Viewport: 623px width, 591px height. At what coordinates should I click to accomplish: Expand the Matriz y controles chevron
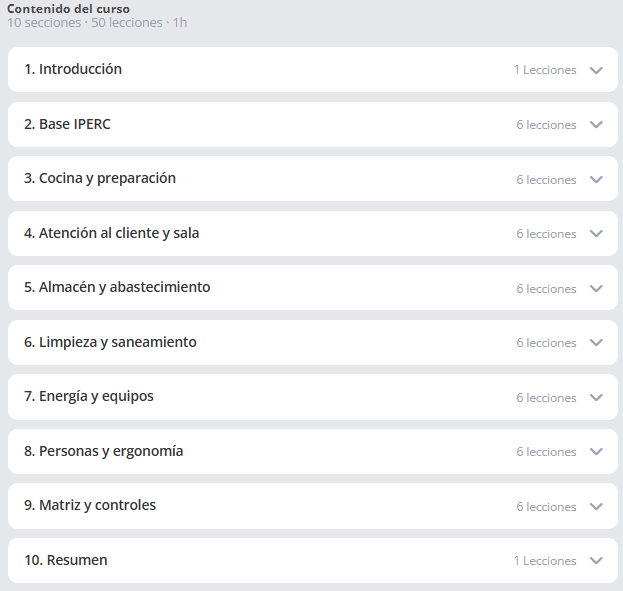pos(596,506)
